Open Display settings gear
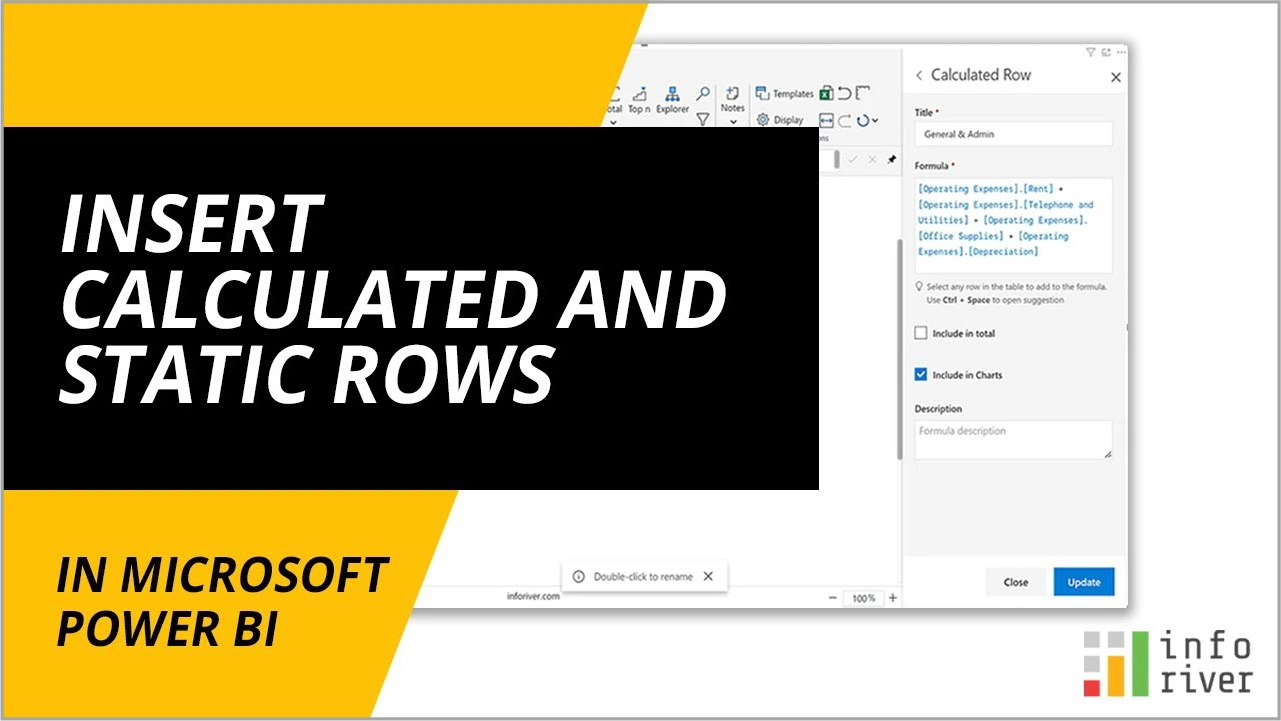 click(780, 120)
